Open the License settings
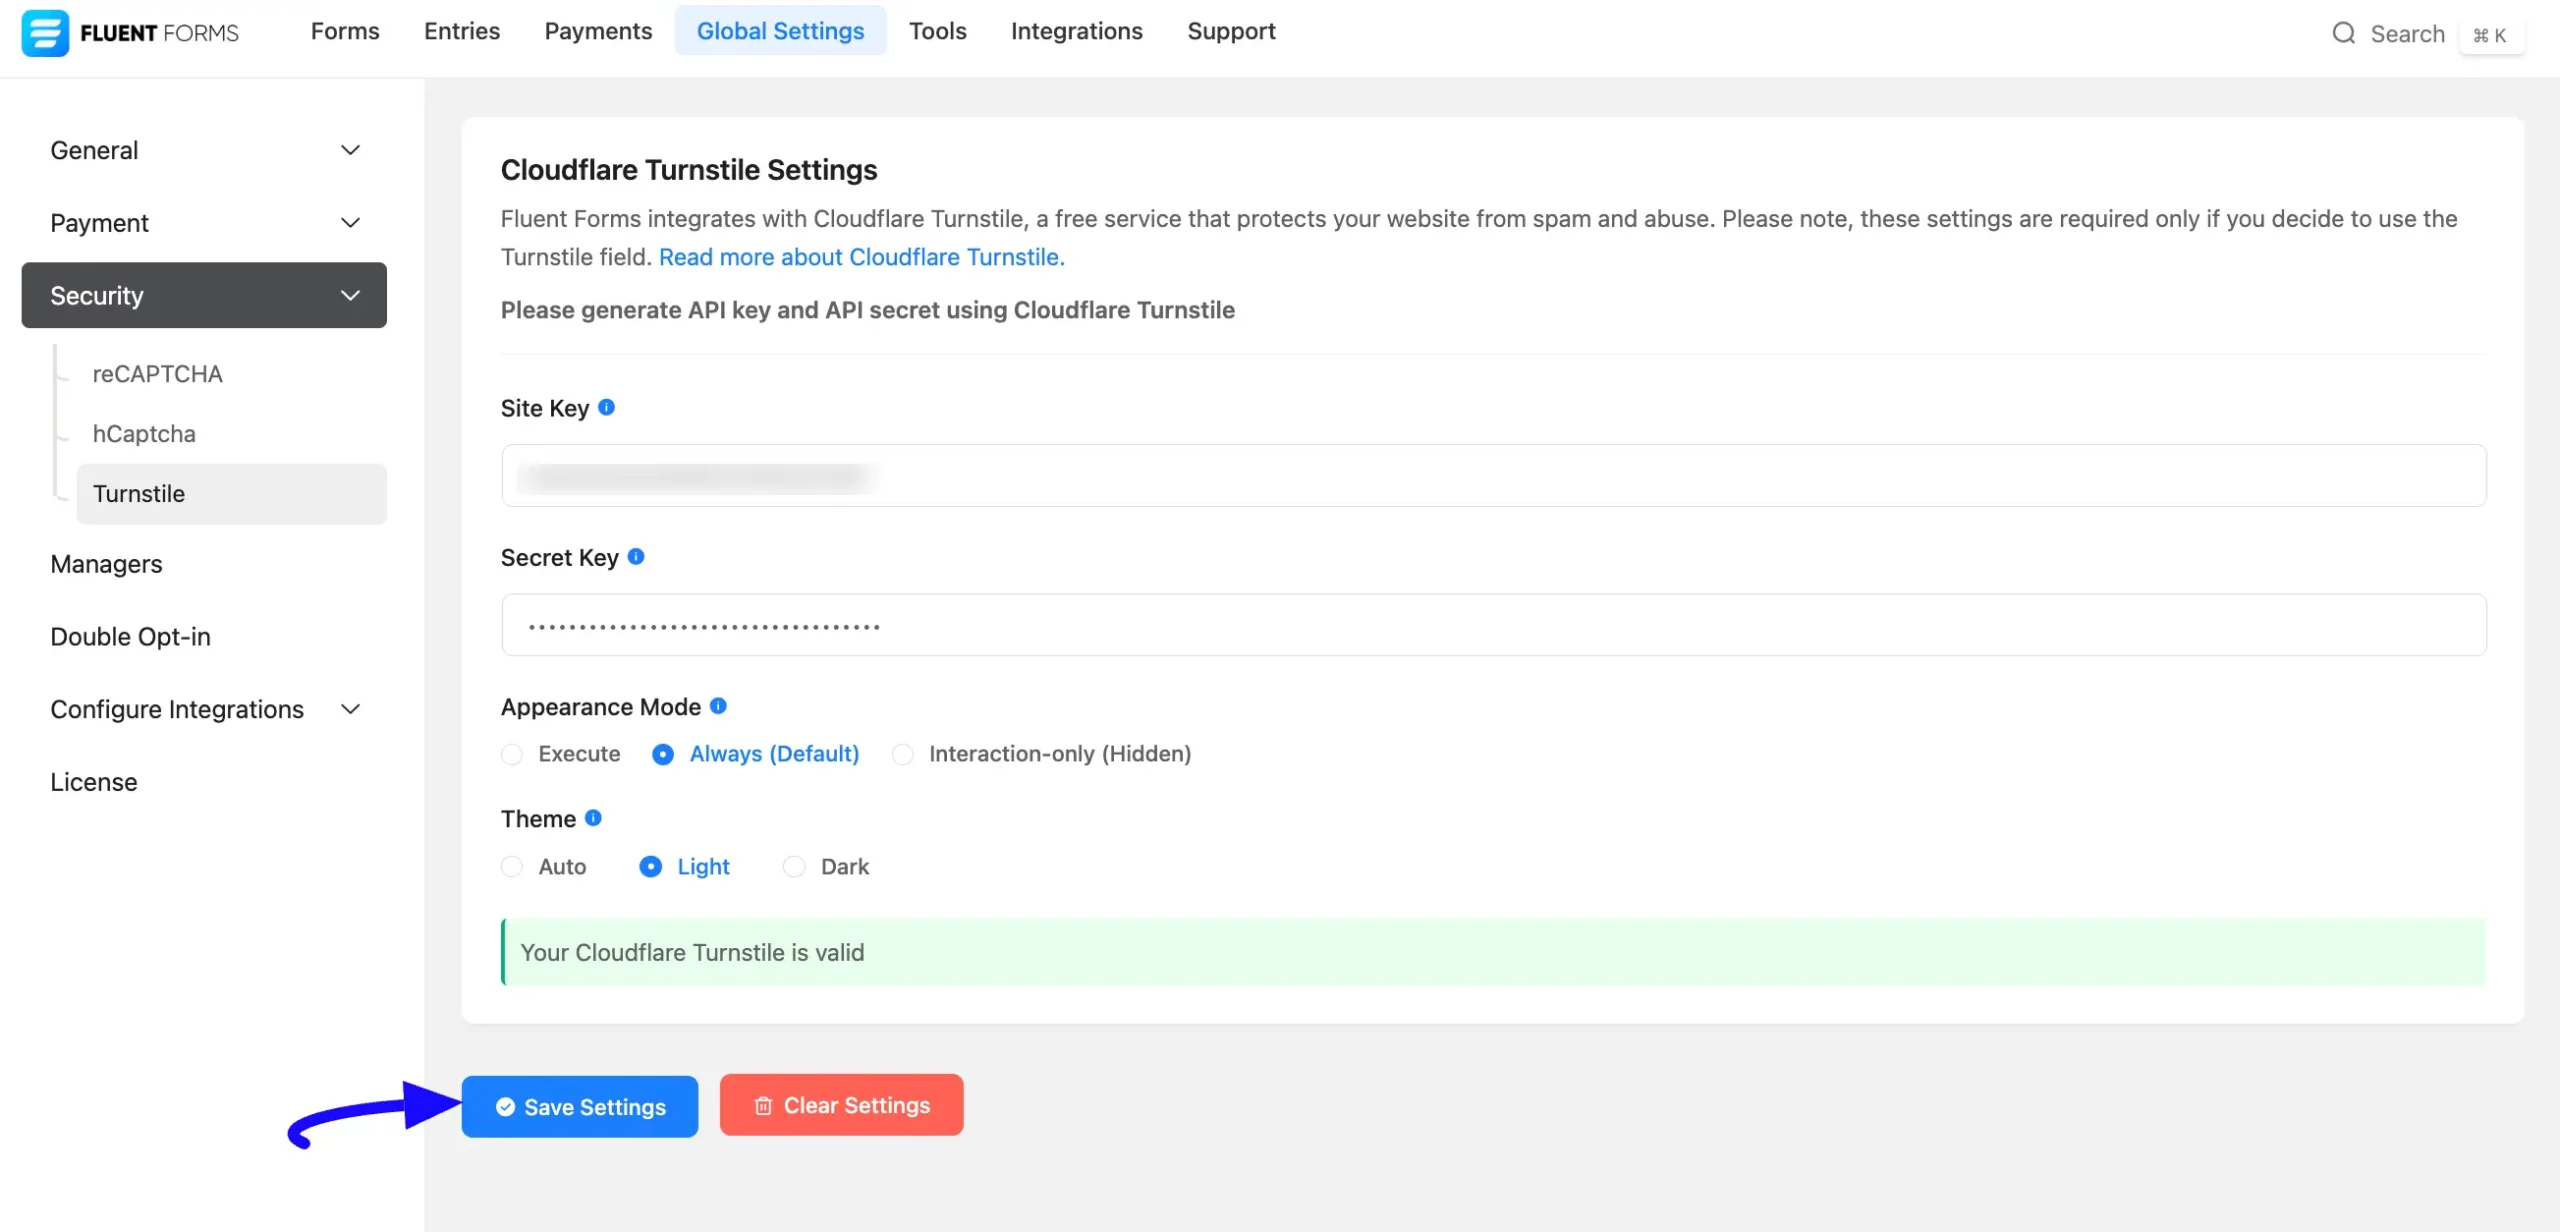This screenshot has height=1232, width=2560. (94, 782)
